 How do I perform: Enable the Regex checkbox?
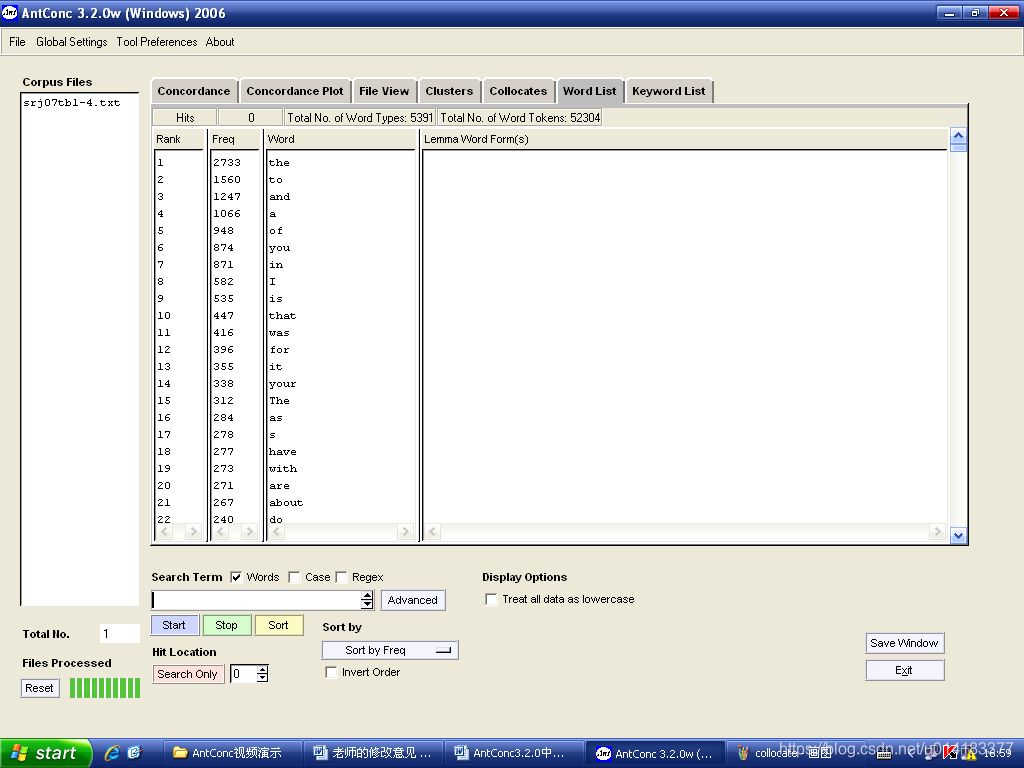coord(342,577)
